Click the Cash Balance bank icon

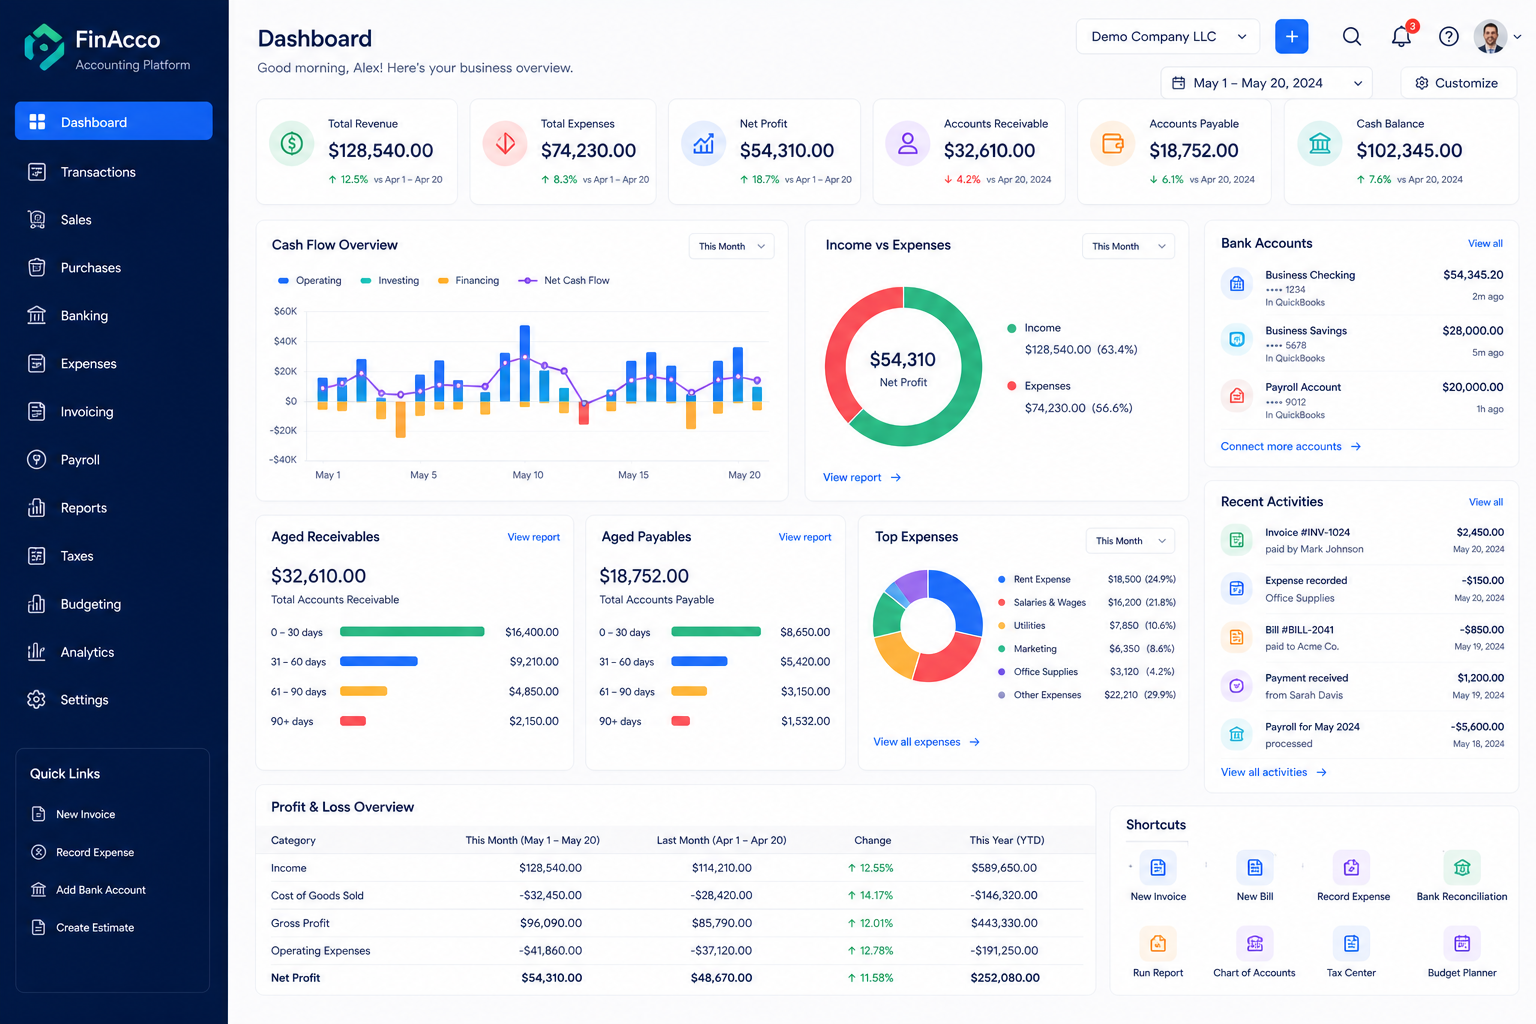click(x=1320, y=144)
